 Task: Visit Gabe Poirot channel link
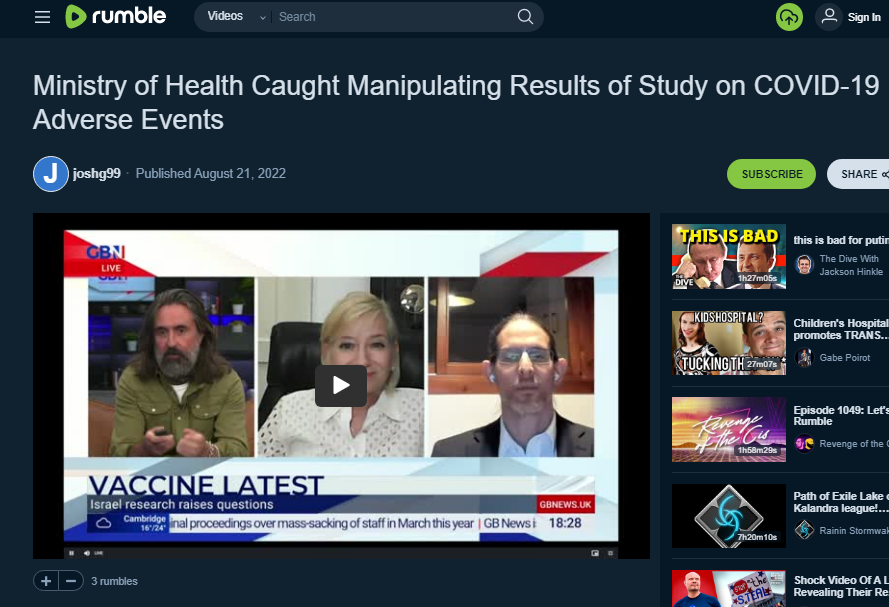tap(845, 358)
